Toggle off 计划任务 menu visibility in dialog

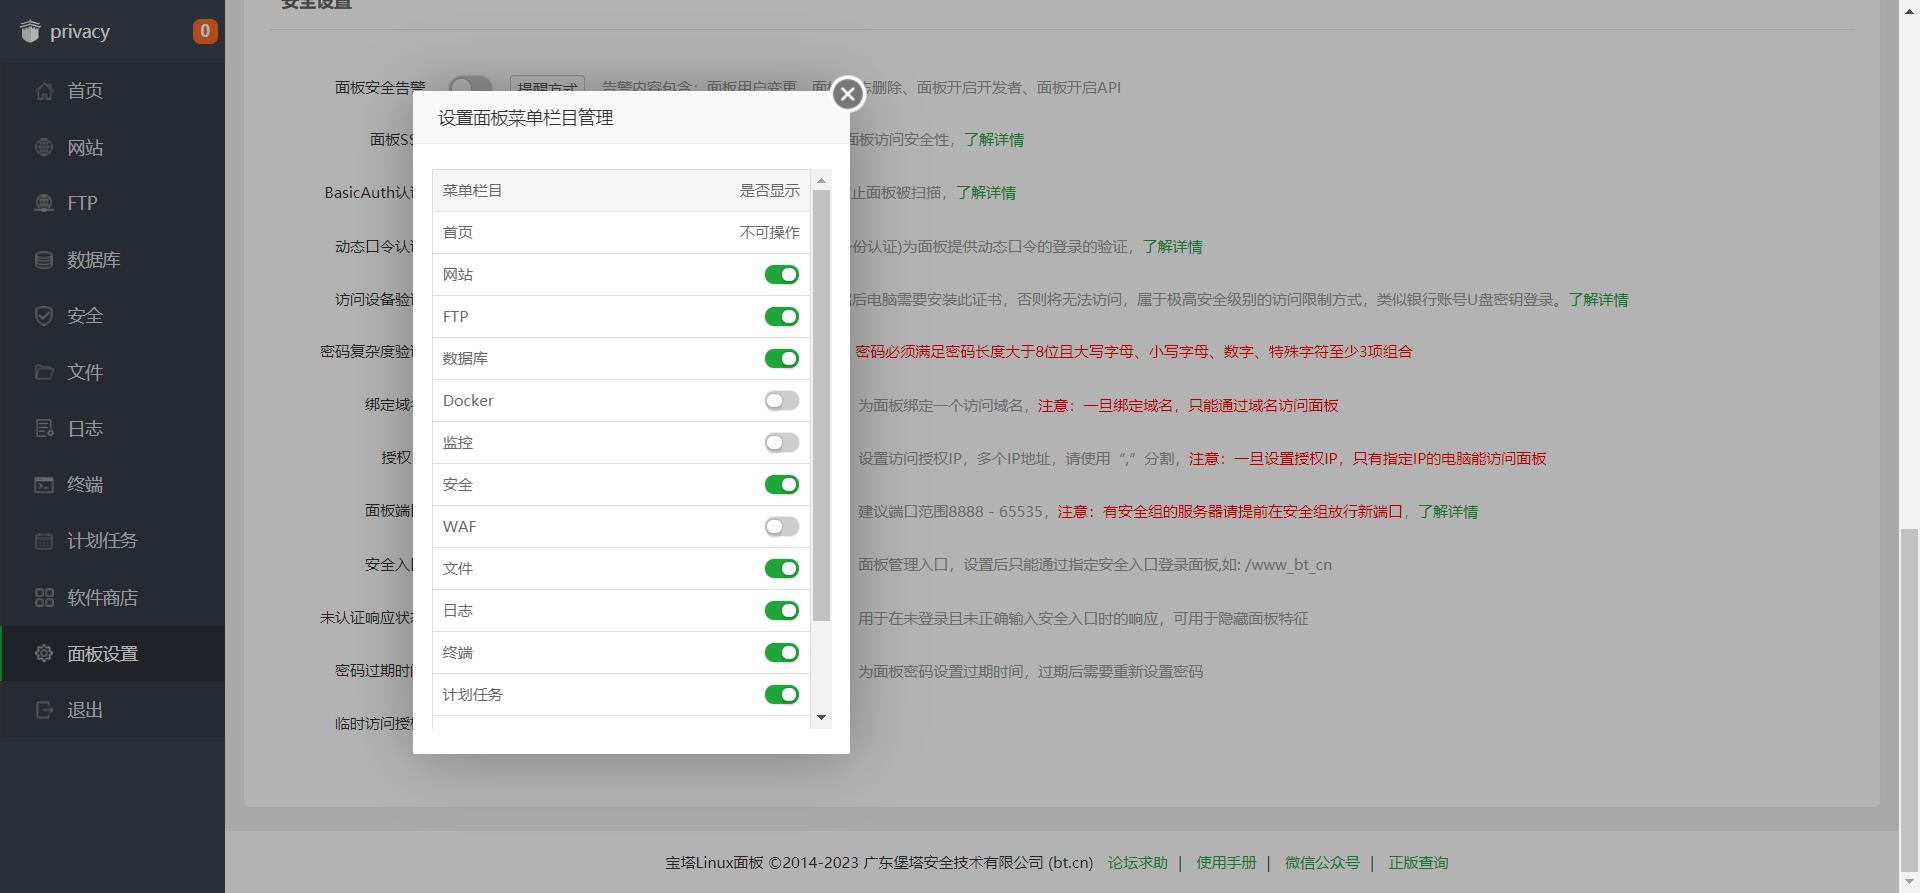tap(782, 694)
